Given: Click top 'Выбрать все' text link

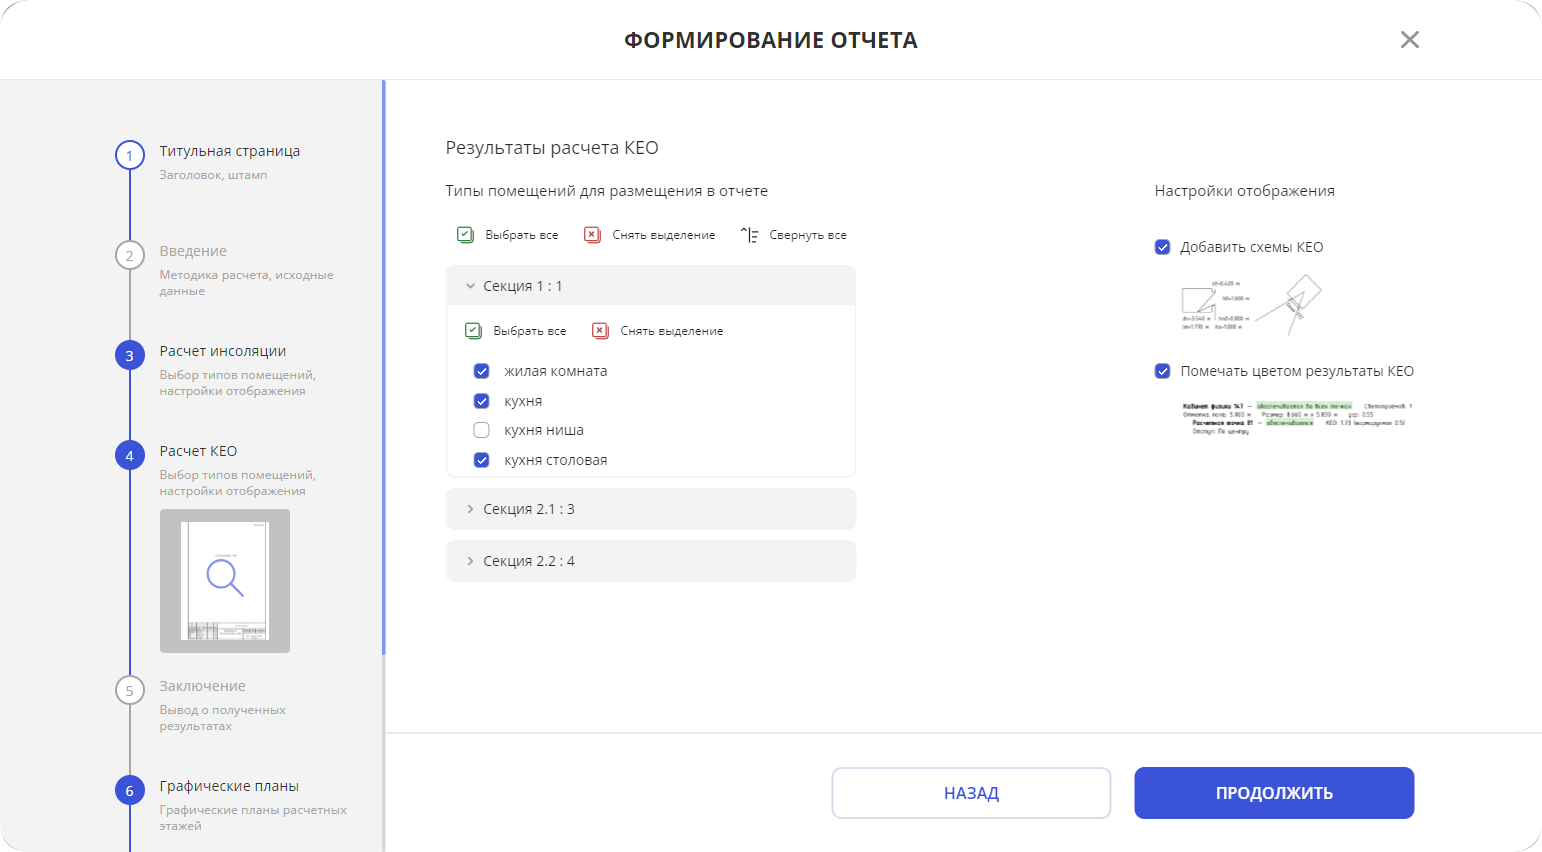Looking at the screenshot, I should click(x=522, y=235).
